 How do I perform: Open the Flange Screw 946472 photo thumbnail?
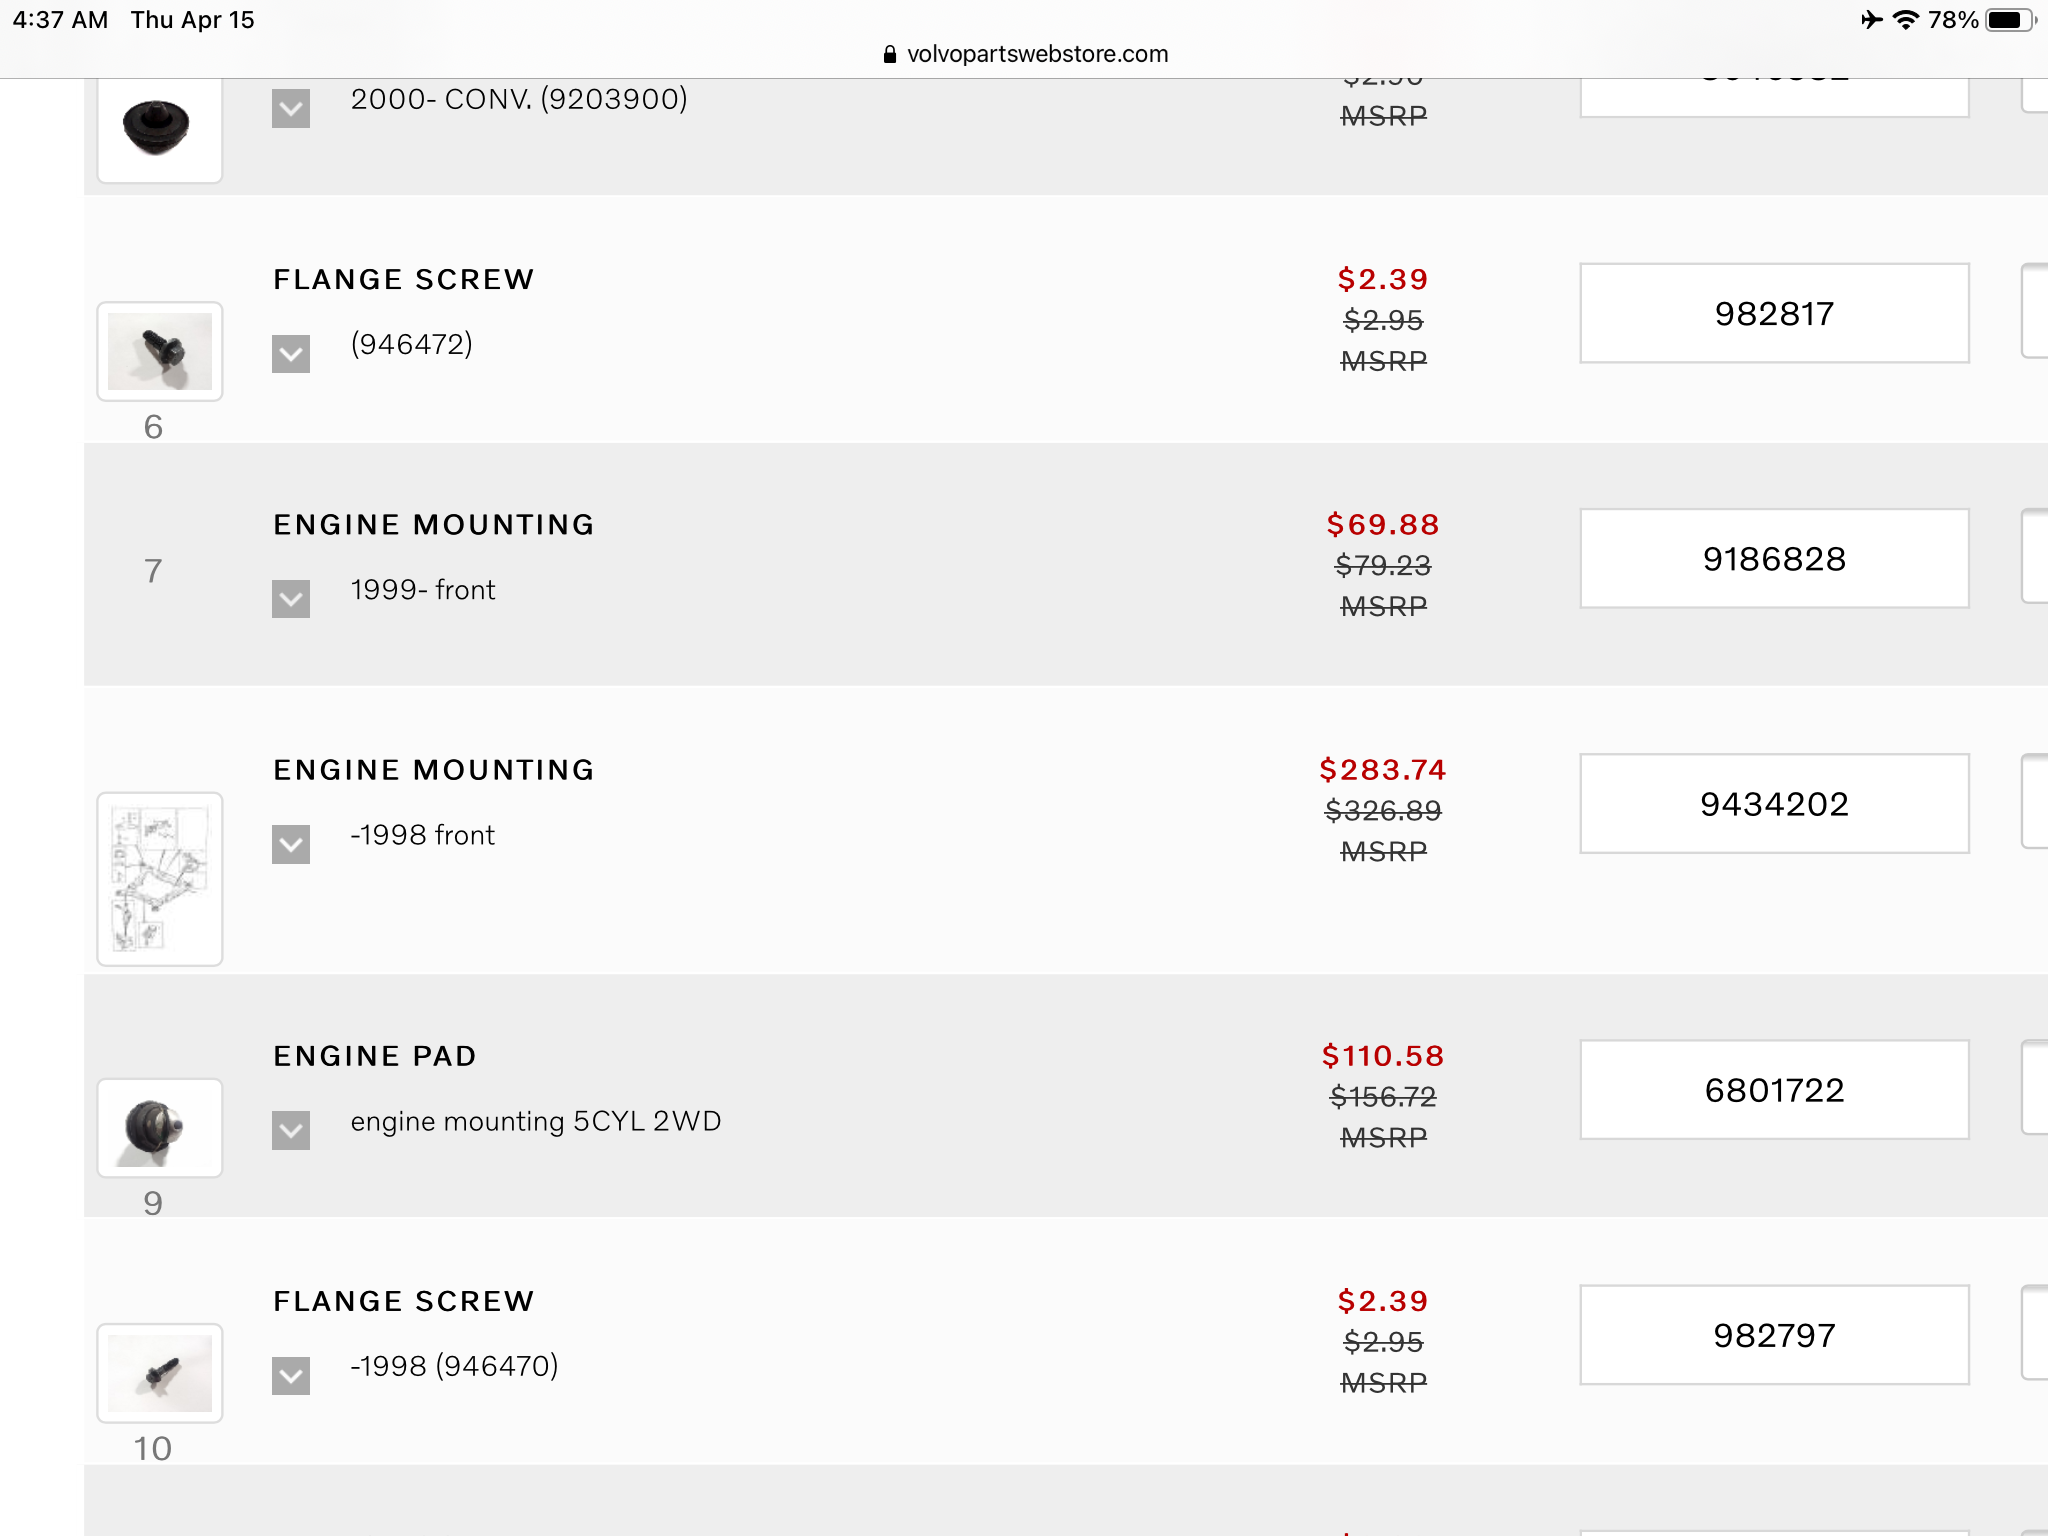[x=159, y=351]
